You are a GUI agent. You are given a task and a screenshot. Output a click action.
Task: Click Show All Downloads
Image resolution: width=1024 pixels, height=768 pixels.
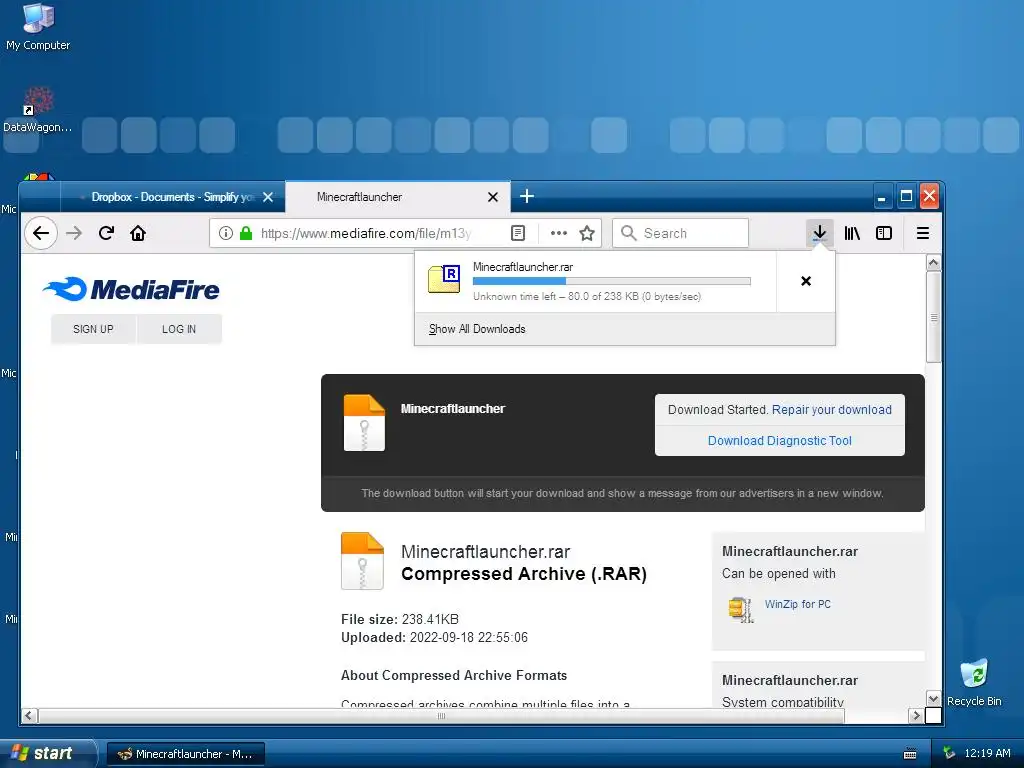click(477, 329)
